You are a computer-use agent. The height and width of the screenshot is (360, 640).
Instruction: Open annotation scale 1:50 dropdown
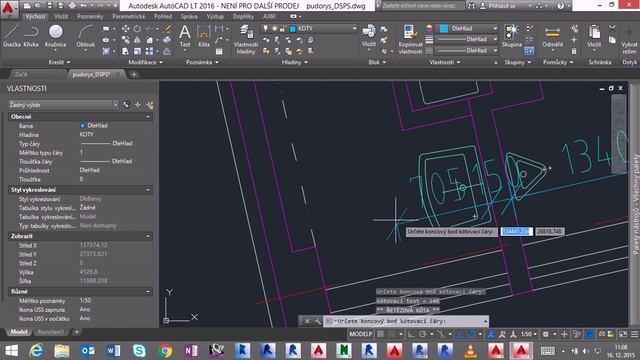tap(529, 334)
